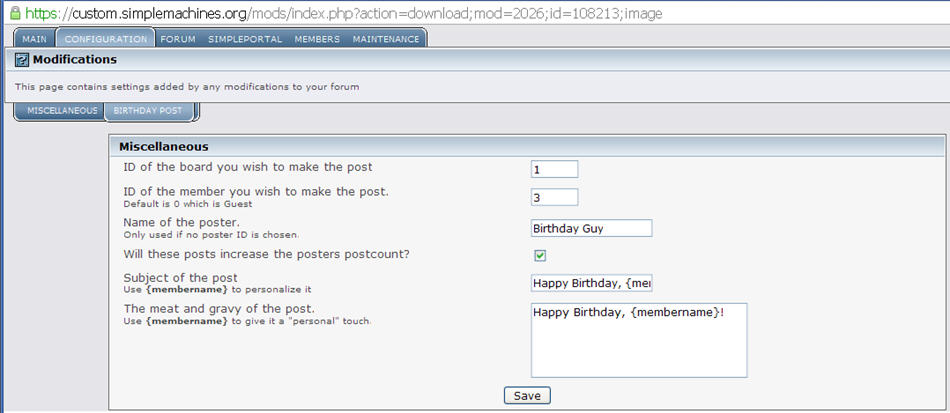Switch to the Birthday Post sub-tab
This screenshot has height=413, width=950.
click(x=147, y=110)
